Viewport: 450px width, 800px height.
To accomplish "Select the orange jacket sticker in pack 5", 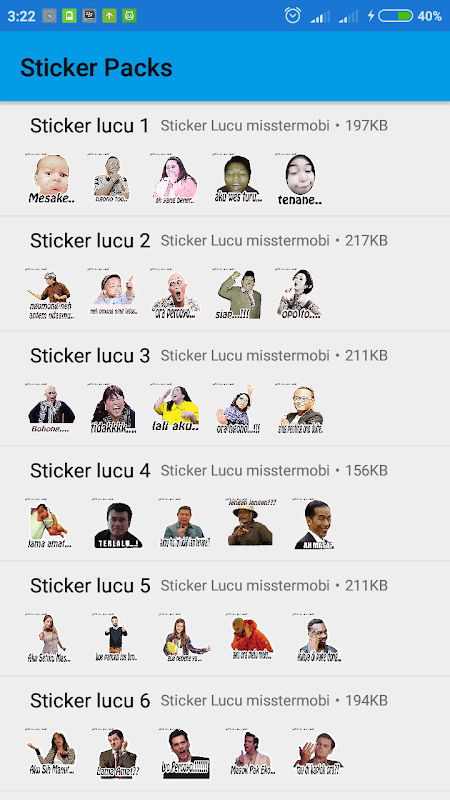I will [x=251, y=638].
